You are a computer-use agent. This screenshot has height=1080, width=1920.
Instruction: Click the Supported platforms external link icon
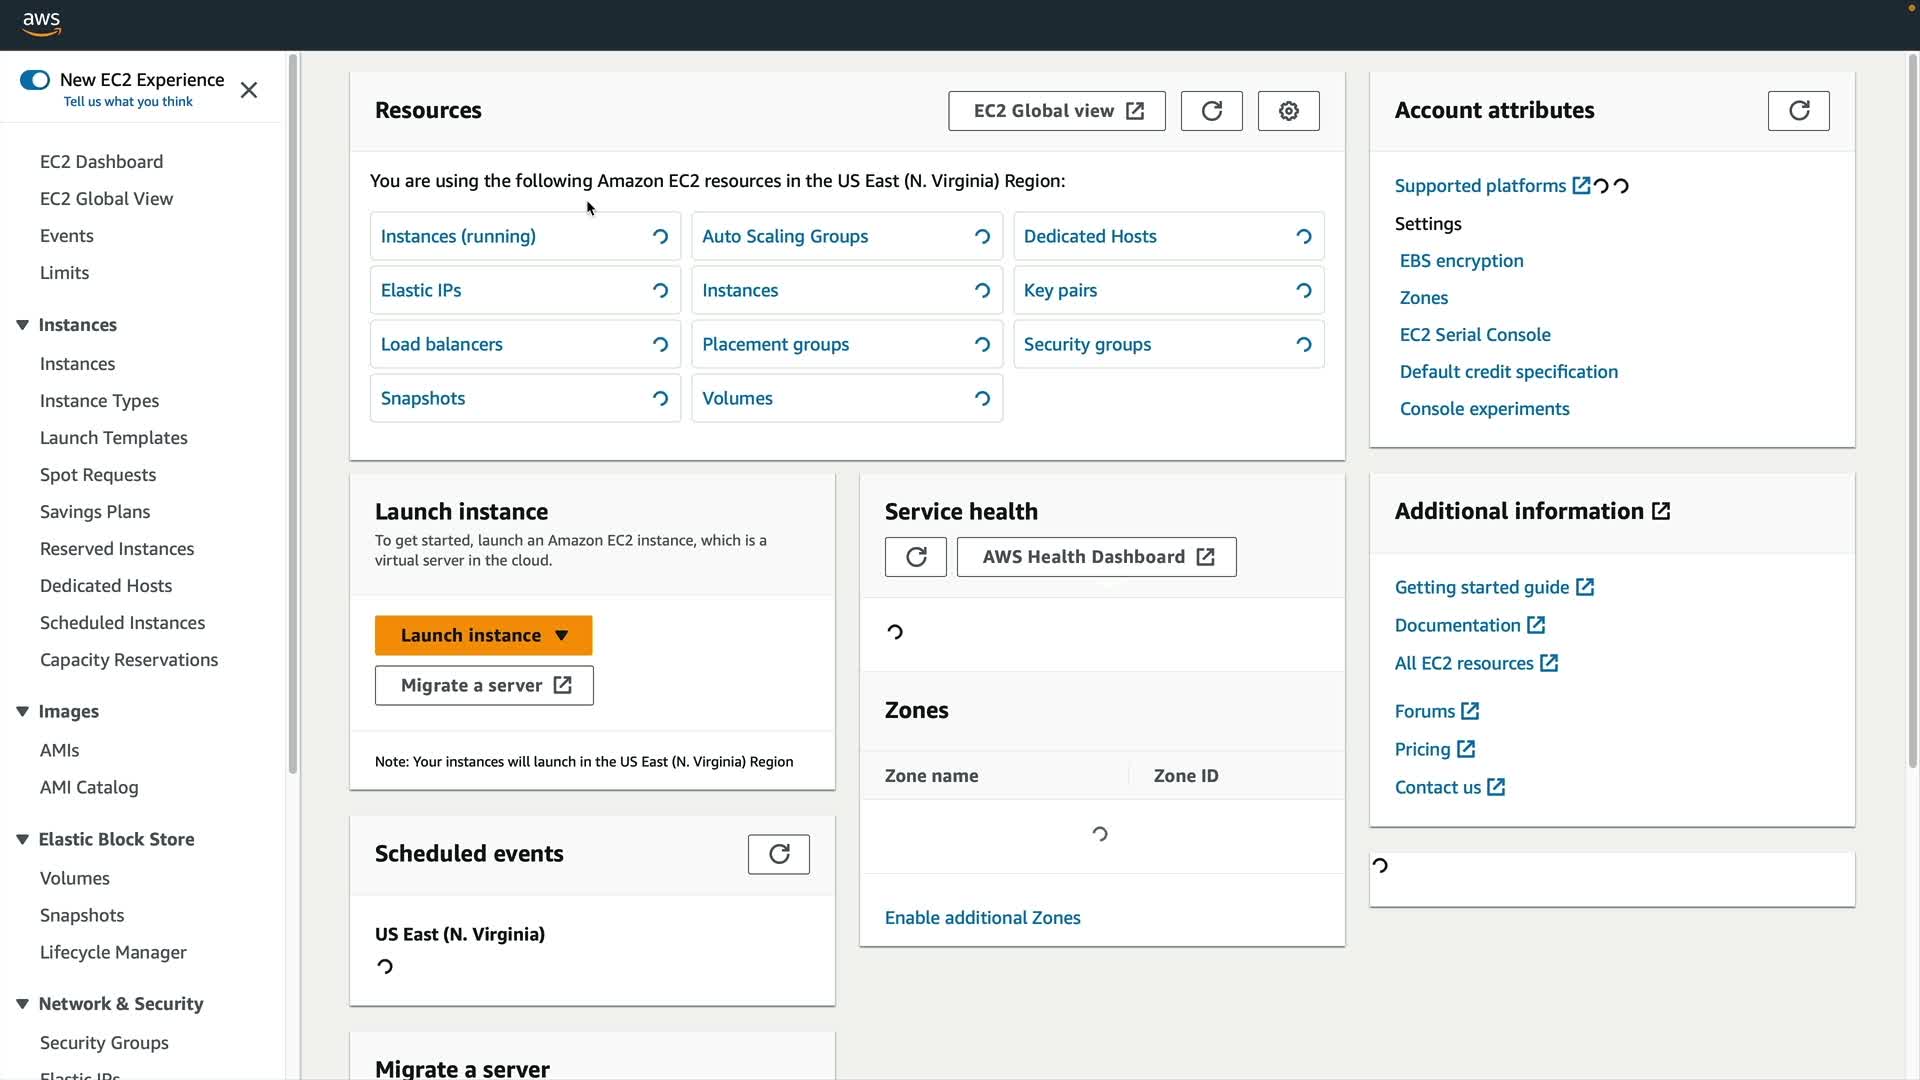1581,185
